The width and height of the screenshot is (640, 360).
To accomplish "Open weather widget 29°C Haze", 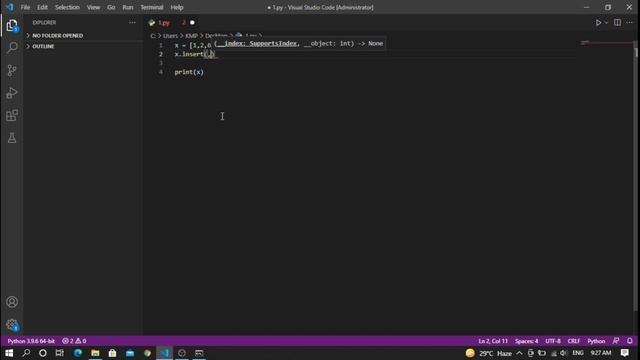I will click(x=489, y=353).
